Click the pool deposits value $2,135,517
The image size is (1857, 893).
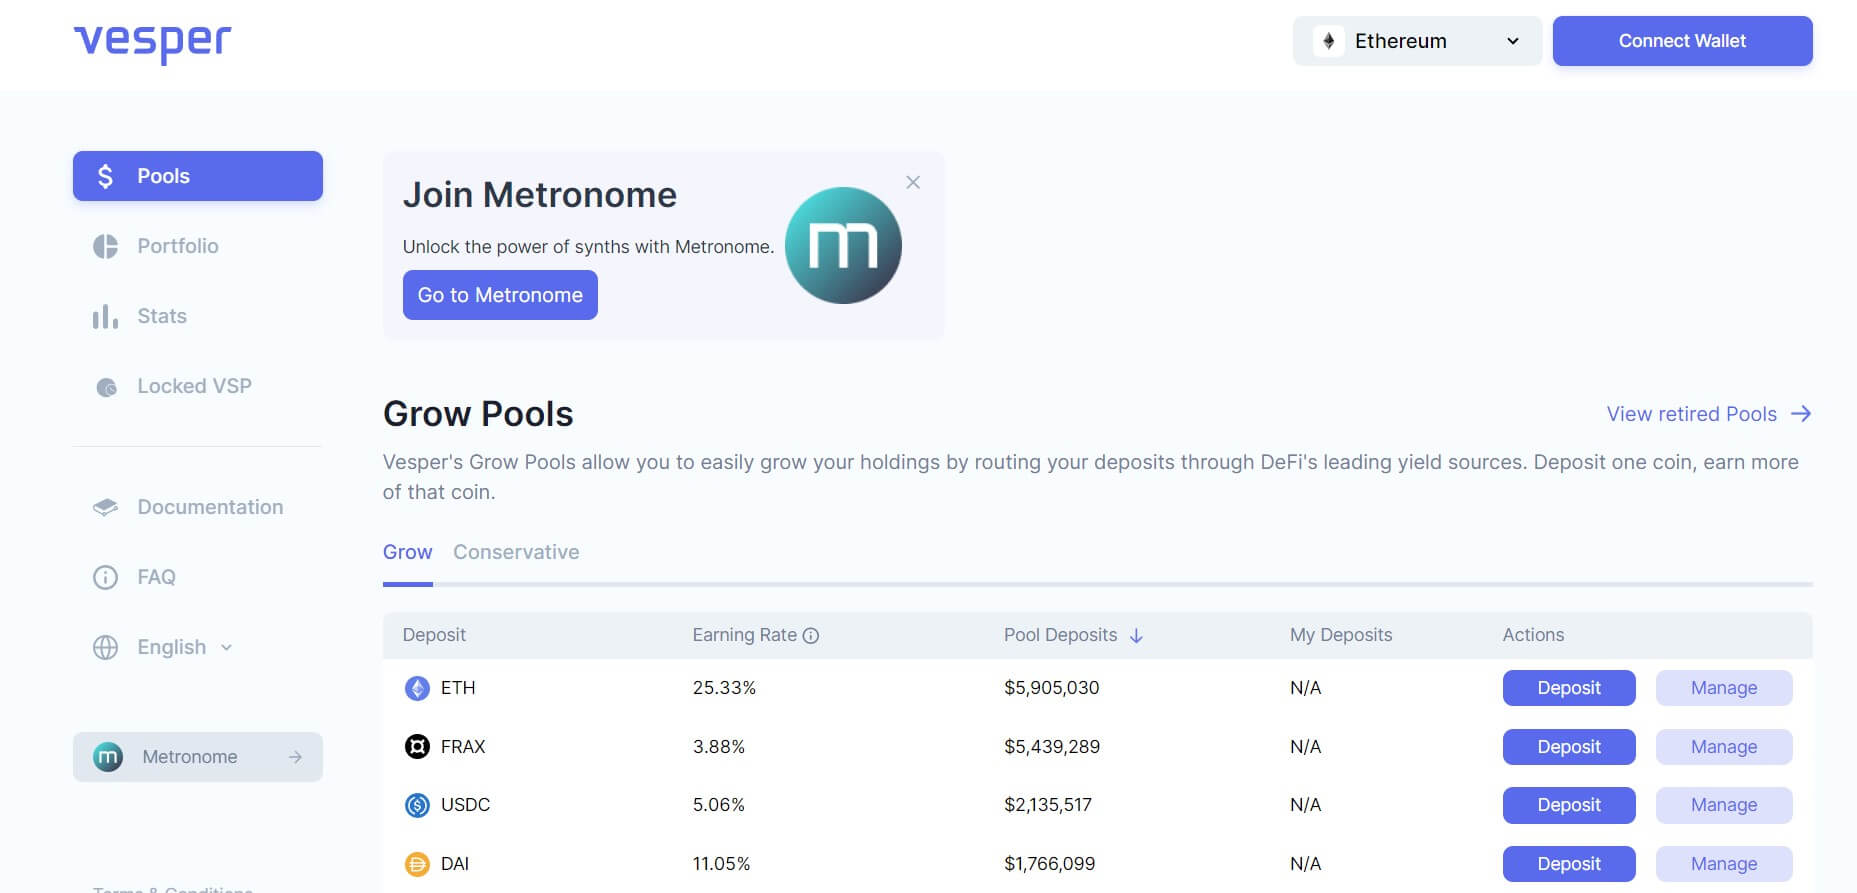(1048, 805)
